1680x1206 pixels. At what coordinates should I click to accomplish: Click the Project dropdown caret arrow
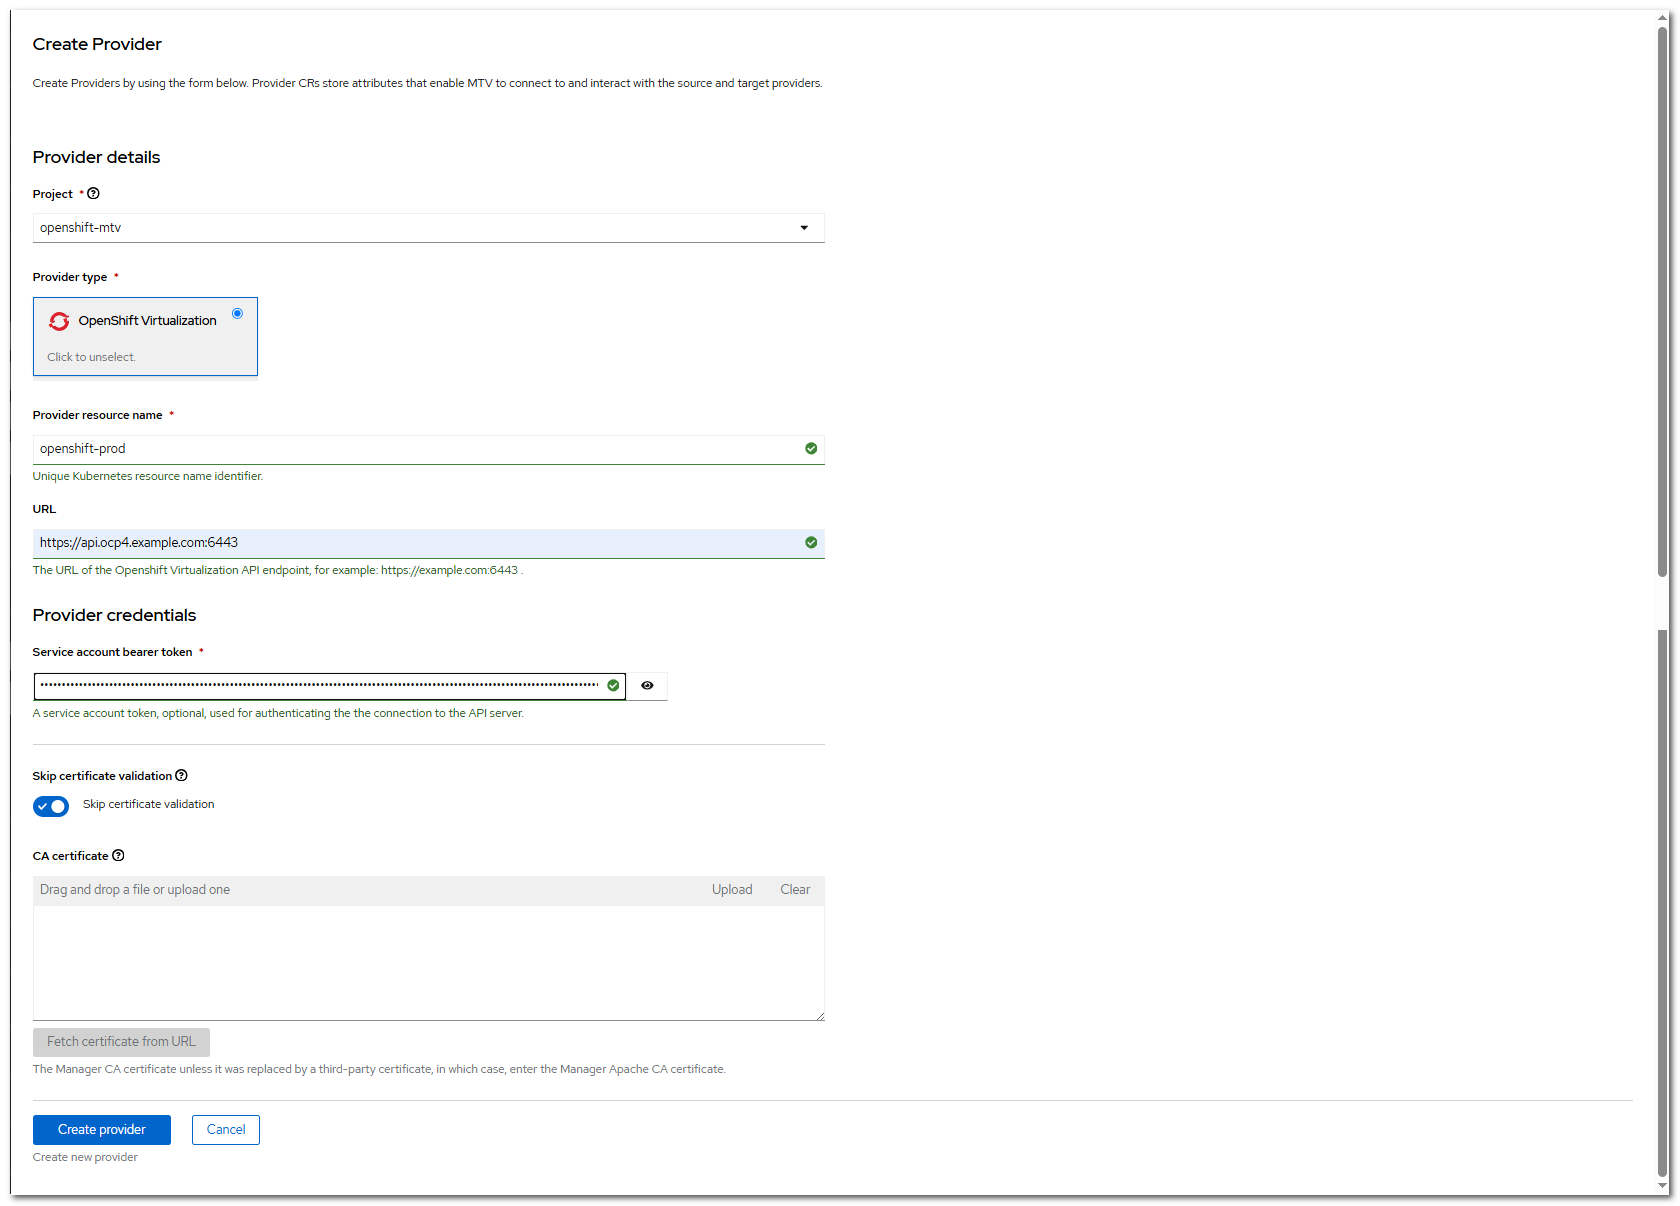804,228
